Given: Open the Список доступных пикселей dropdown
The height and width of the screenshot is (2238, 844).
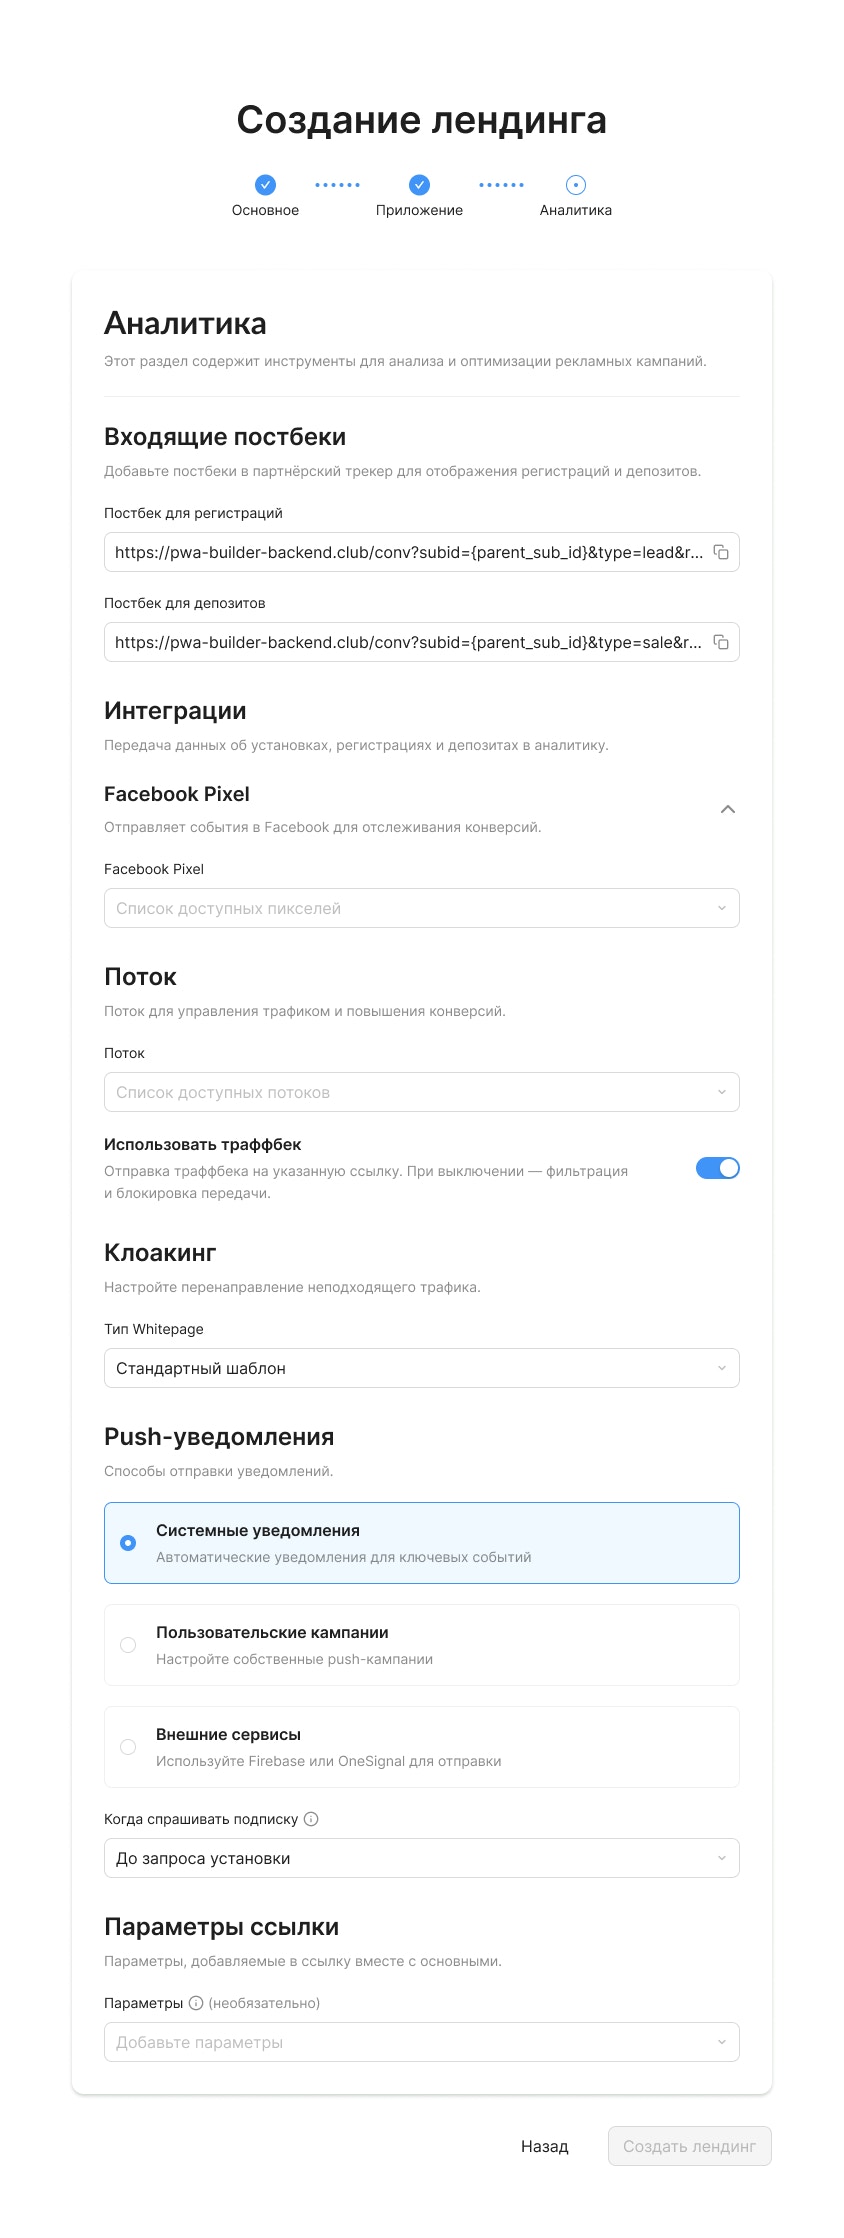Looking at the screenshot, I should 421,908.
